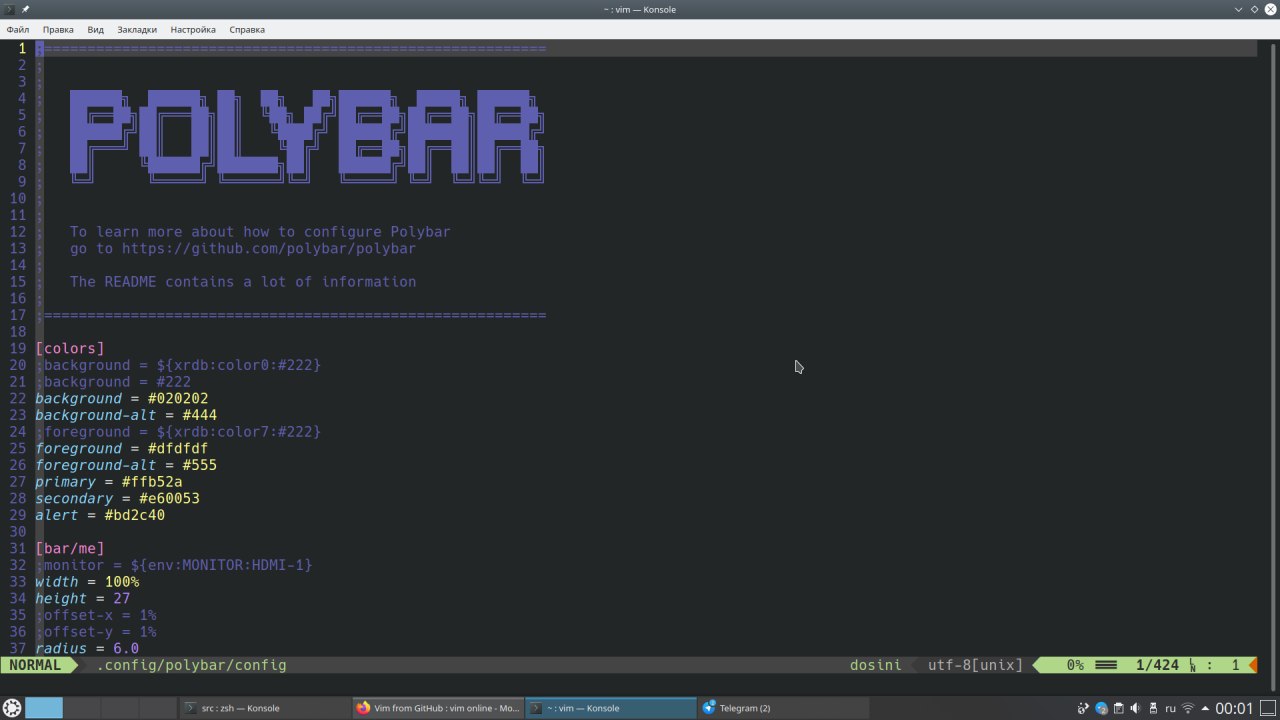Click the background value #020202
1280x720 pixels.
(x=178, y=398)
